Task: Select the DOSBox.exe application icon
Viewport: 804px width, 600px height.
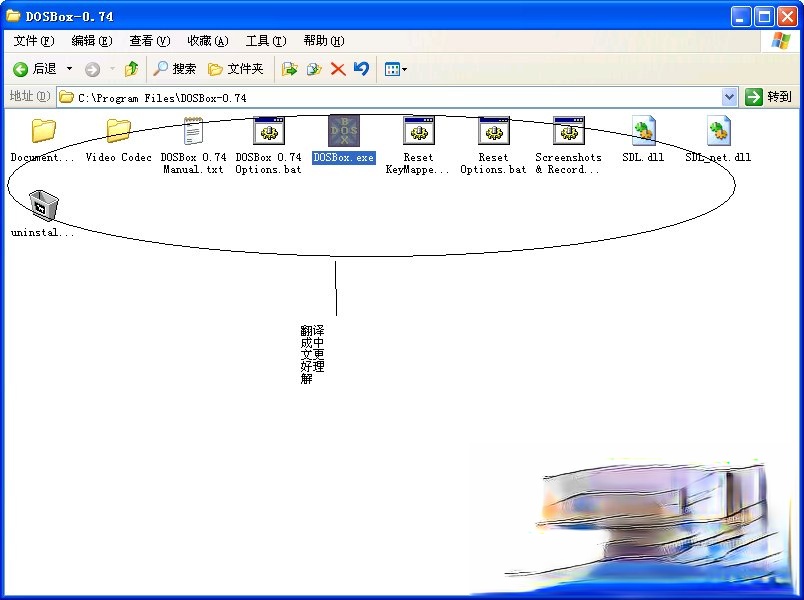Action: tap(344, 131)
